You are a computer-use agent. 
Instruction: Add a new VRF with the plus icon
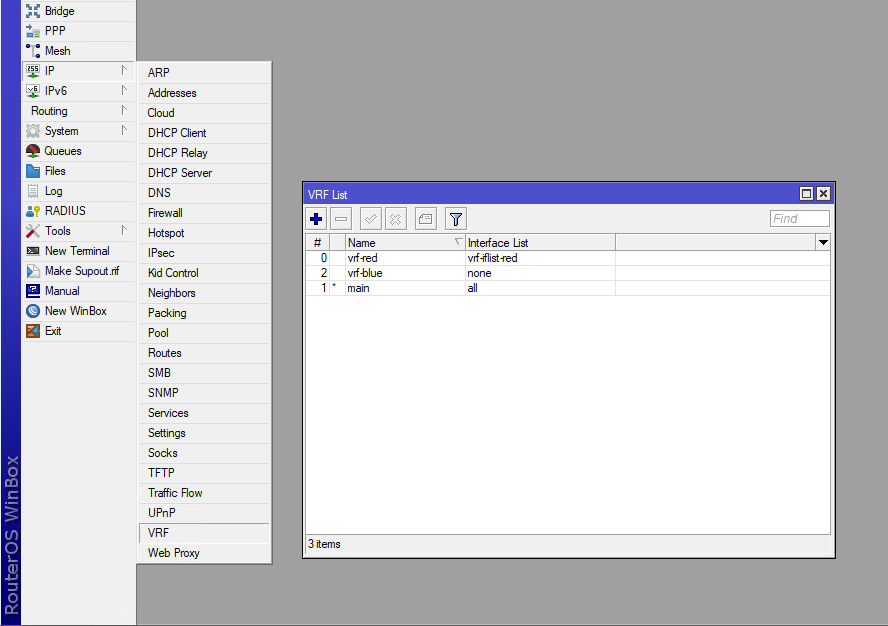point(316,218)
